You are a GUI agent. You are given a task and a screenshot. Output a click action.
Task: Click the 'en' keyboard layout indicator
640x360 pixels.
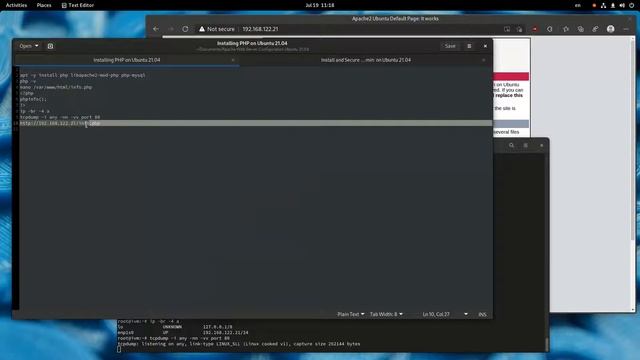(578, 5)
